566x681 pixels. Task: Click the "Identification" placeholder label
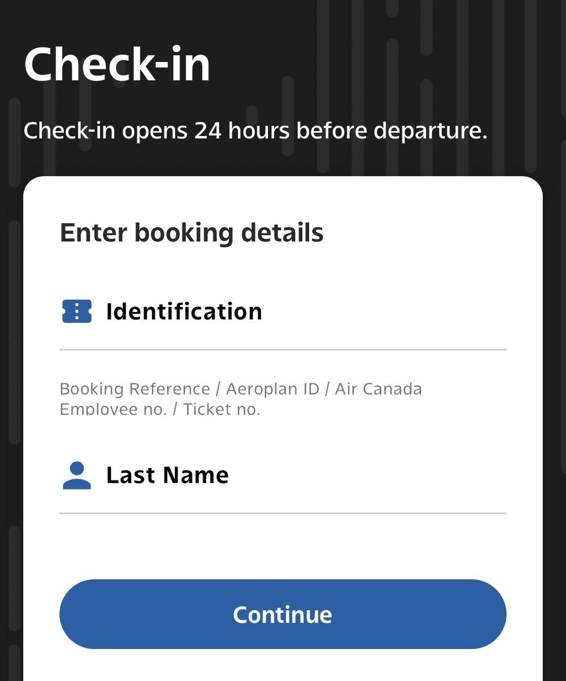coord(184,311)
